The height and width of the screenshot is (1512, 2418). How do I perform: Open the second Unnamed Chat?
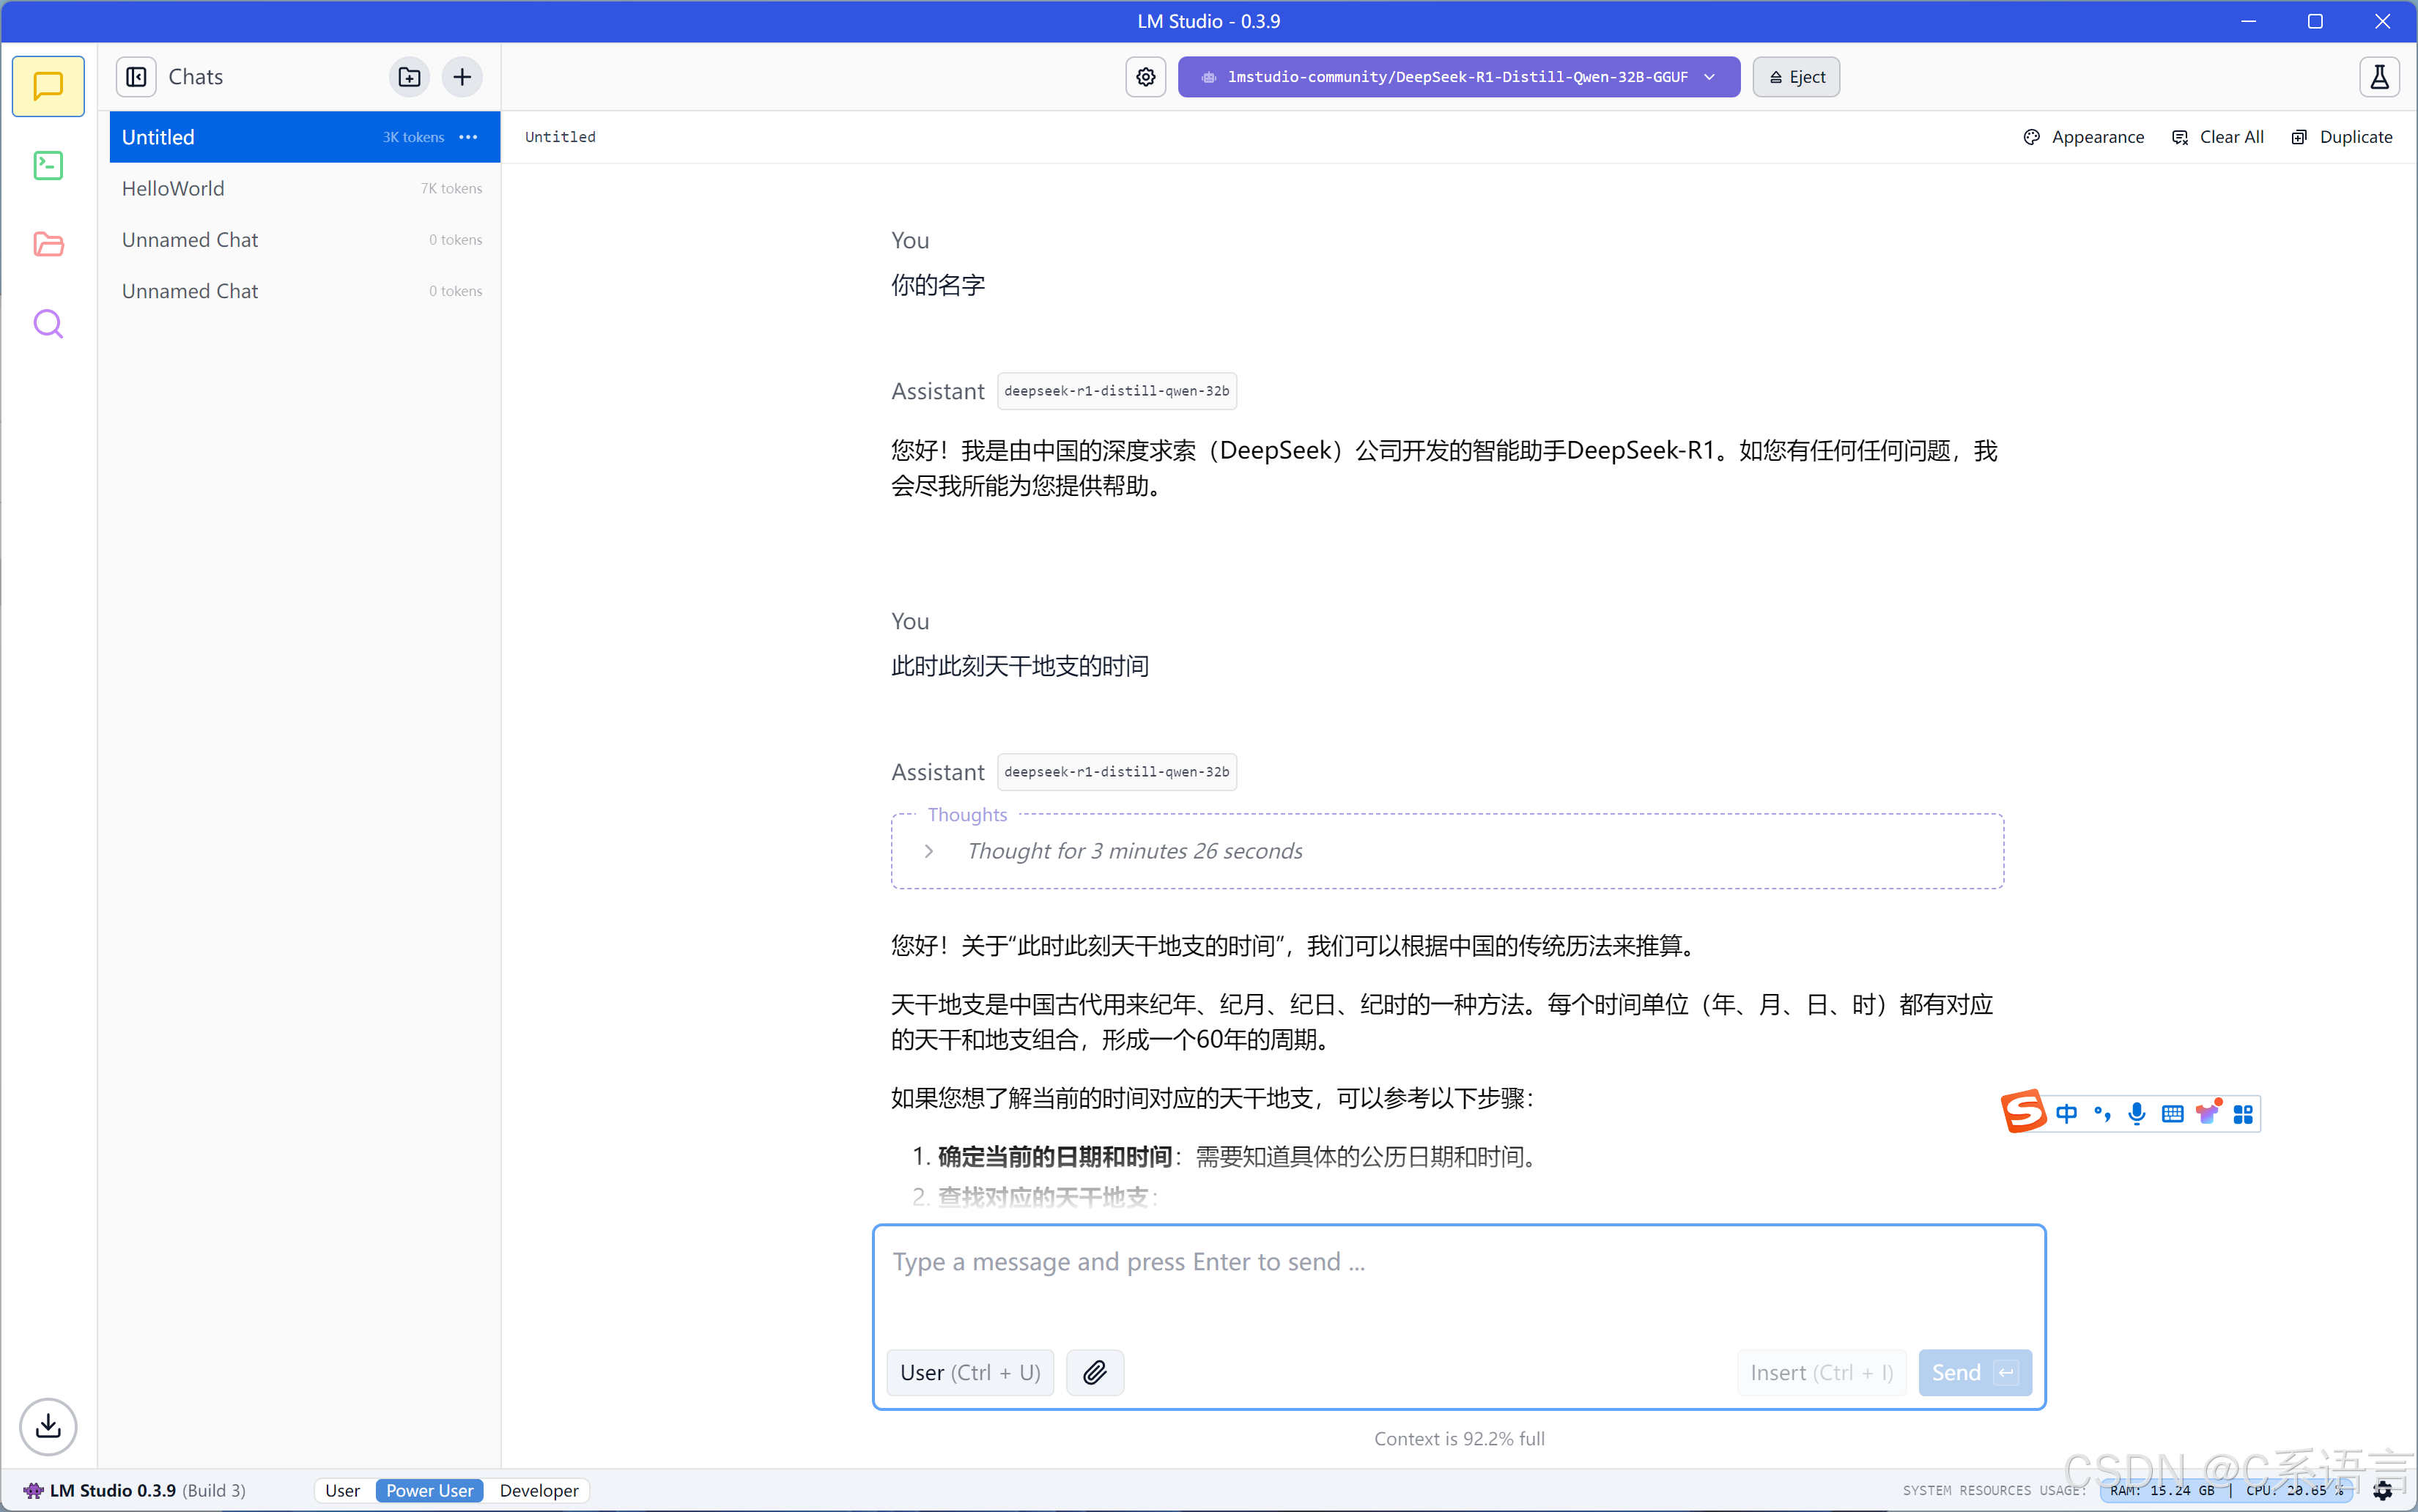[304, 291]
